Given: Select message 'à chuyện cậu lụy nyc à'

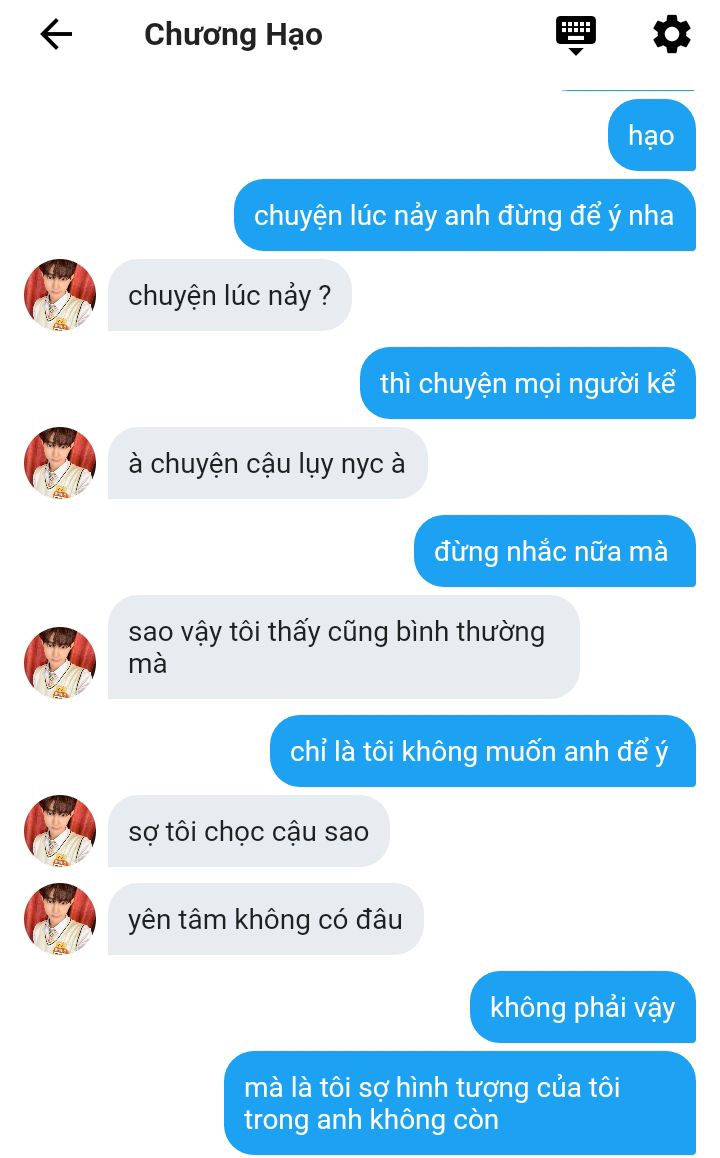Looking at the screenshot, I should (267, 463).
